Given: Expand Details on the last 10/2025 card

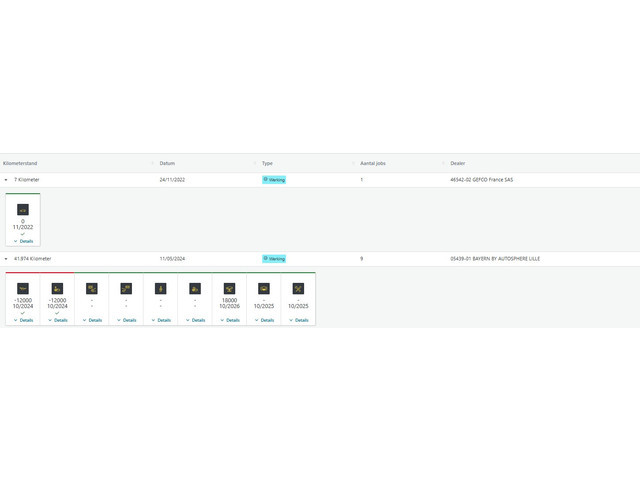Looking at the screenshot, I should (x=298, y=320).
